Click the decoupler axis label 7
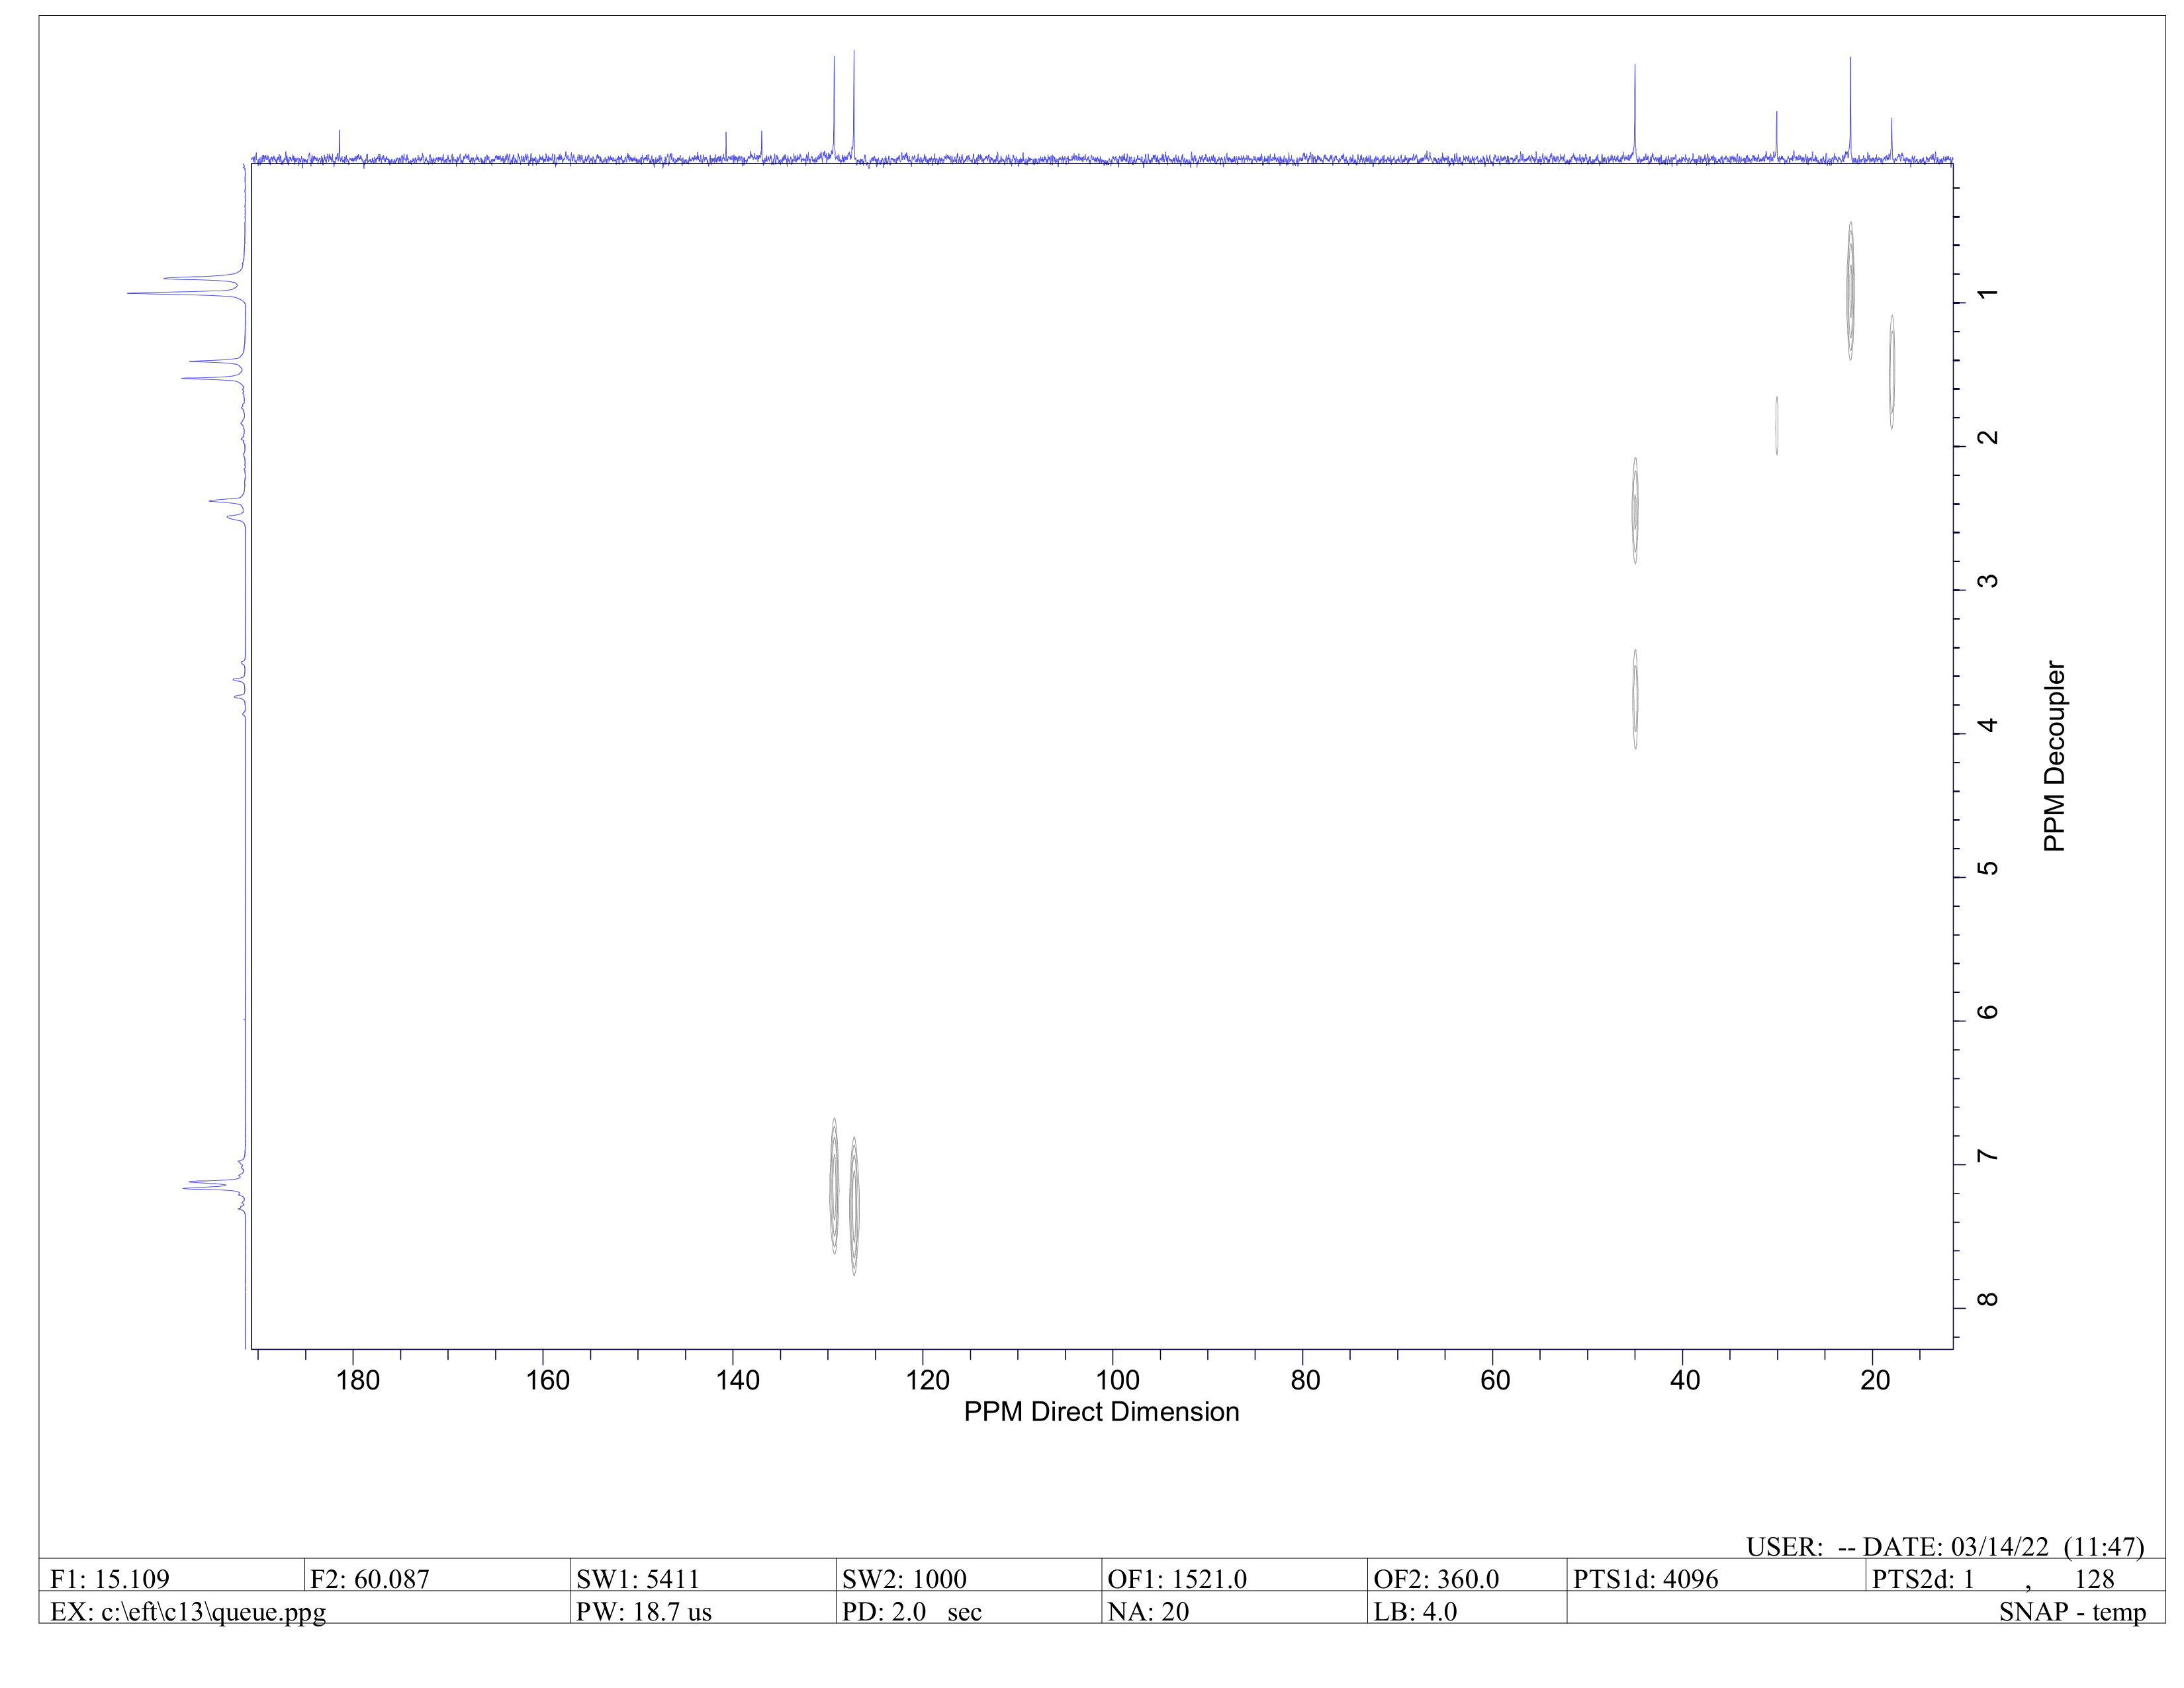 pyautogui.click(x=1989, y=1155)
